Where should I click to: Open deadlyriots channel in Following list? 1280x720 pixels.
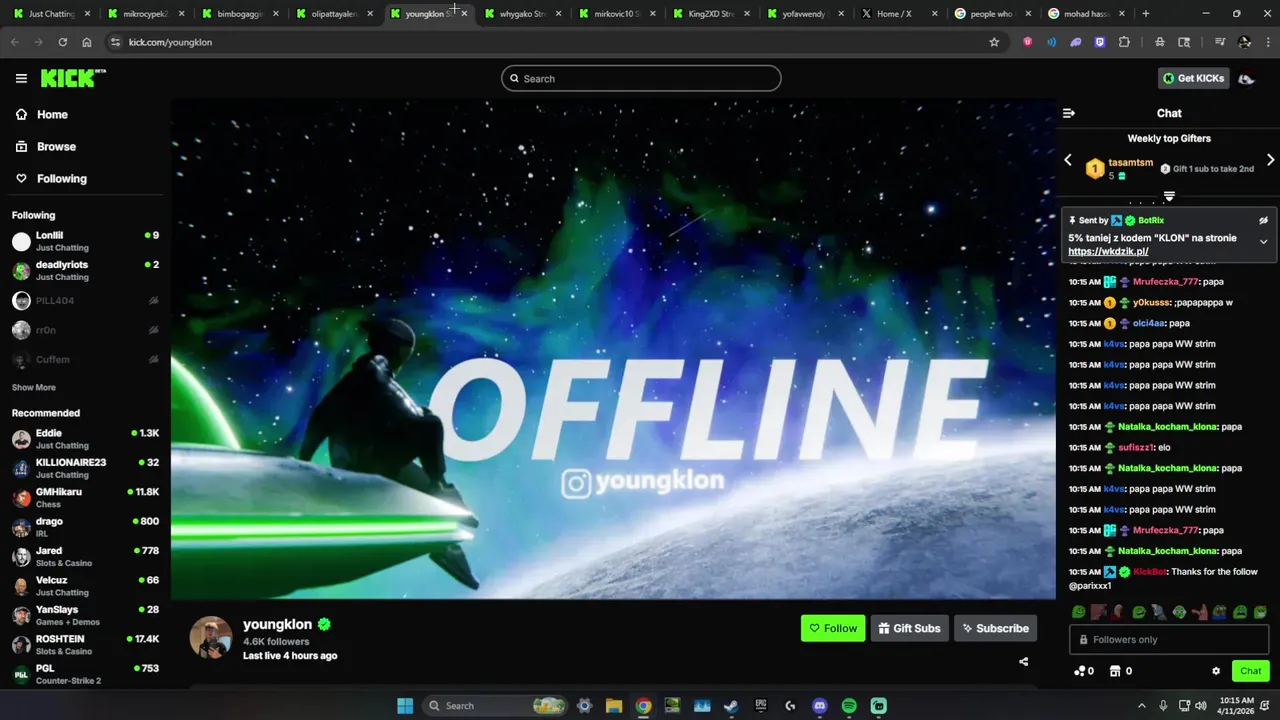(85, 270)
